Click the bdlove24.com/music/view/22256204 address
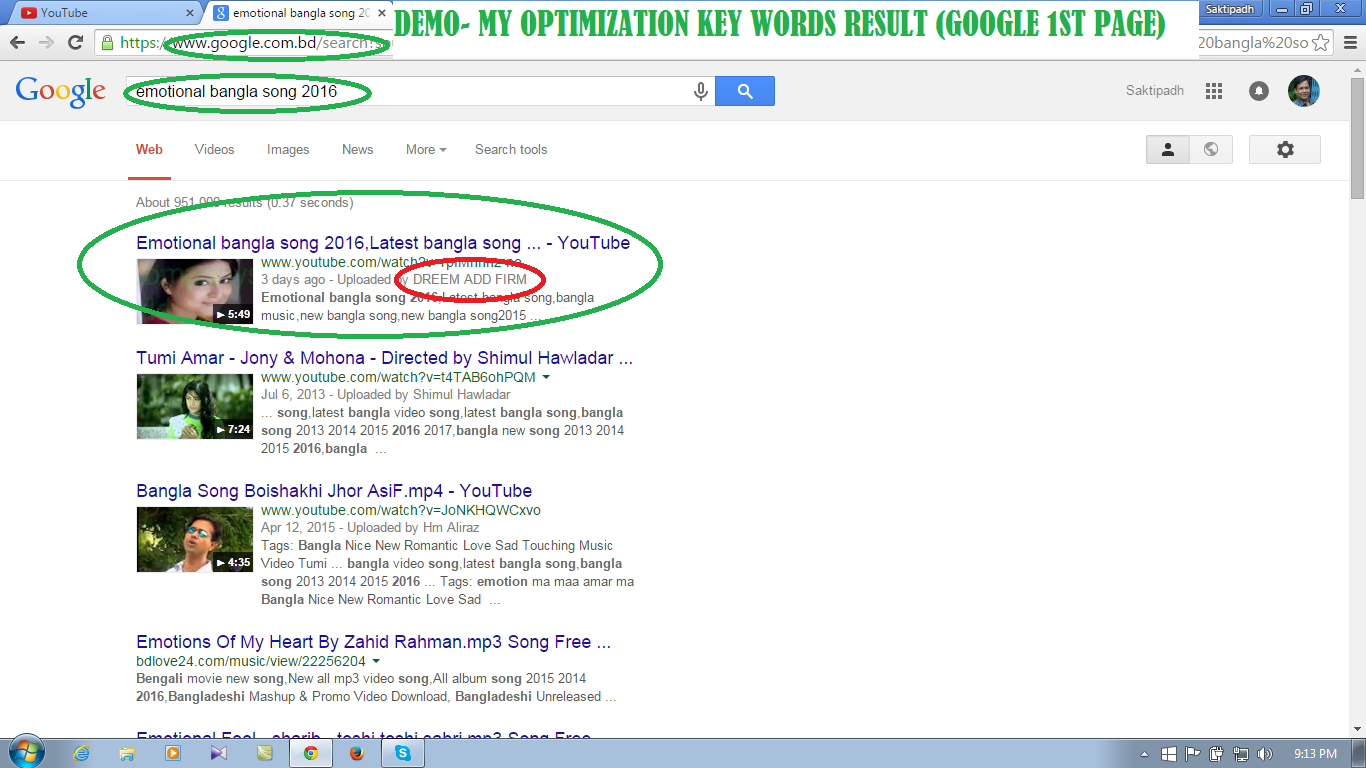This screenshot has width=1366, height=768. pos(251,661)
